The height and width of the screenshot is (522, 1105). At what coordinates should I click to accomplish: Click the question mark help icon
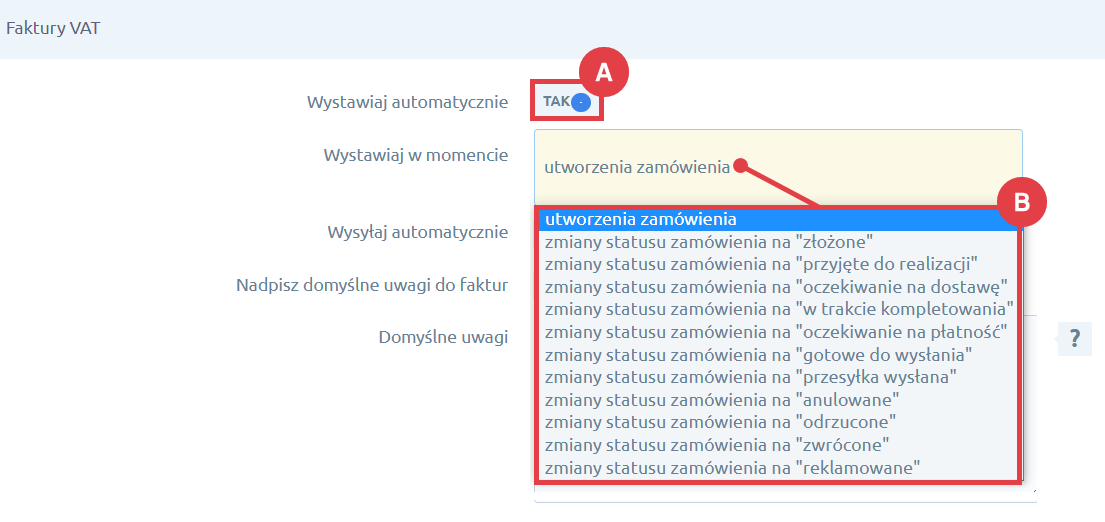1074,339
